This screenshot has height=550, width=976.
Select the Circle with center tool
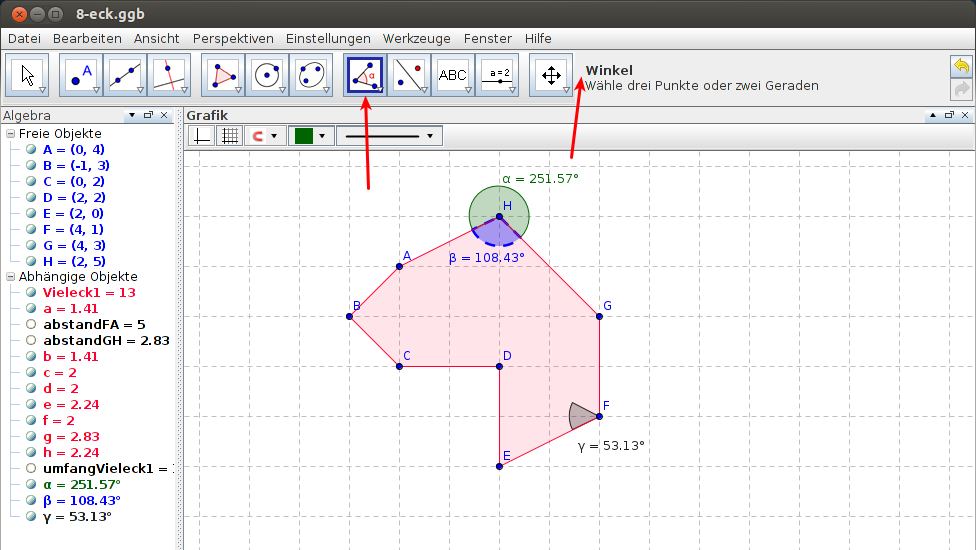pyautogui.click(x=267, y=75)
